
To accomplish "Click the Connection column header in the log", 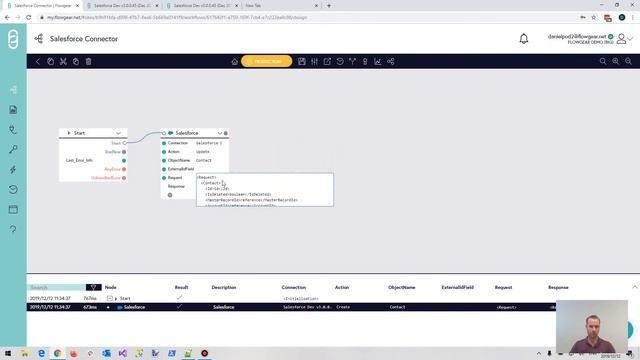I will tap(293, 287).
